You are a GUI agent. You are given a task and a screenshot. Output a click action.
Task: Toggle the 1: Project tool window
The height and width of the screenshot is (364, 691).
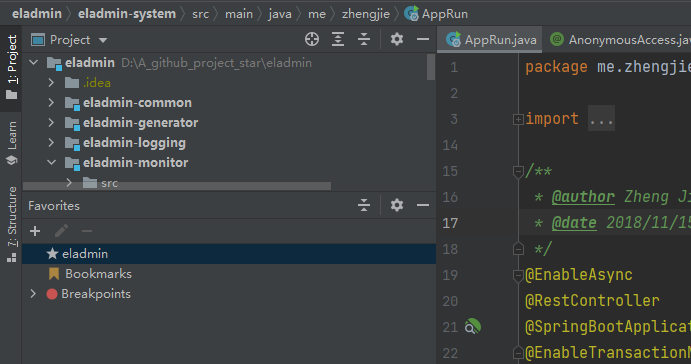(11, 67)
